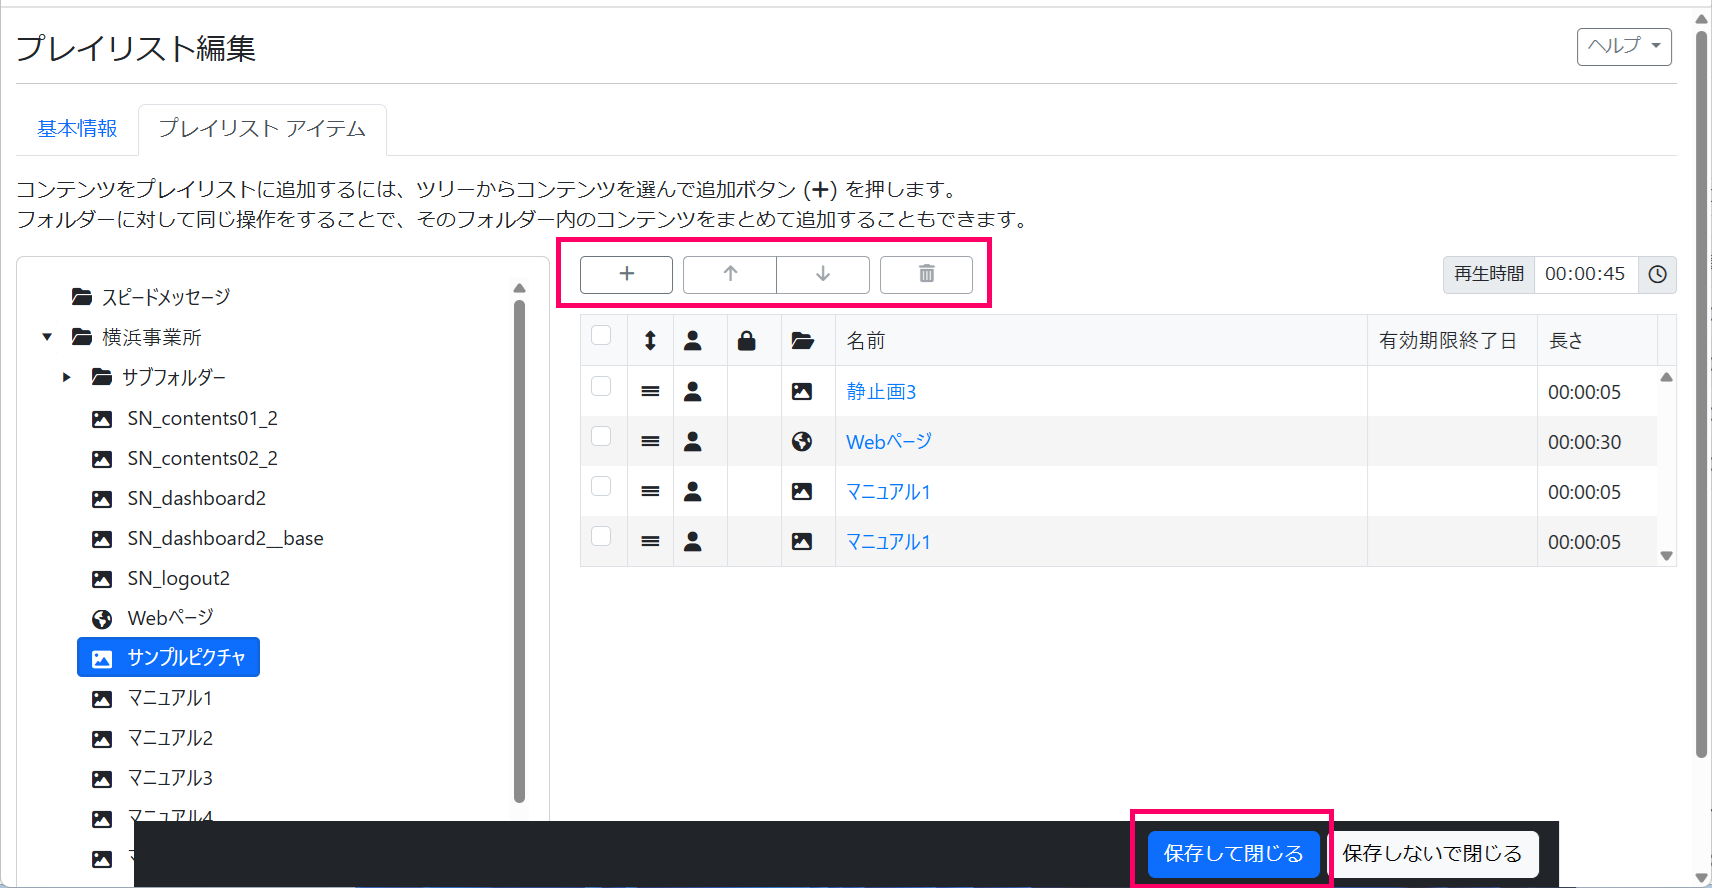This screenshot has width=1712, height=888.
Task: Move selected item down with arrow button
Action: [x=823, y=274]
